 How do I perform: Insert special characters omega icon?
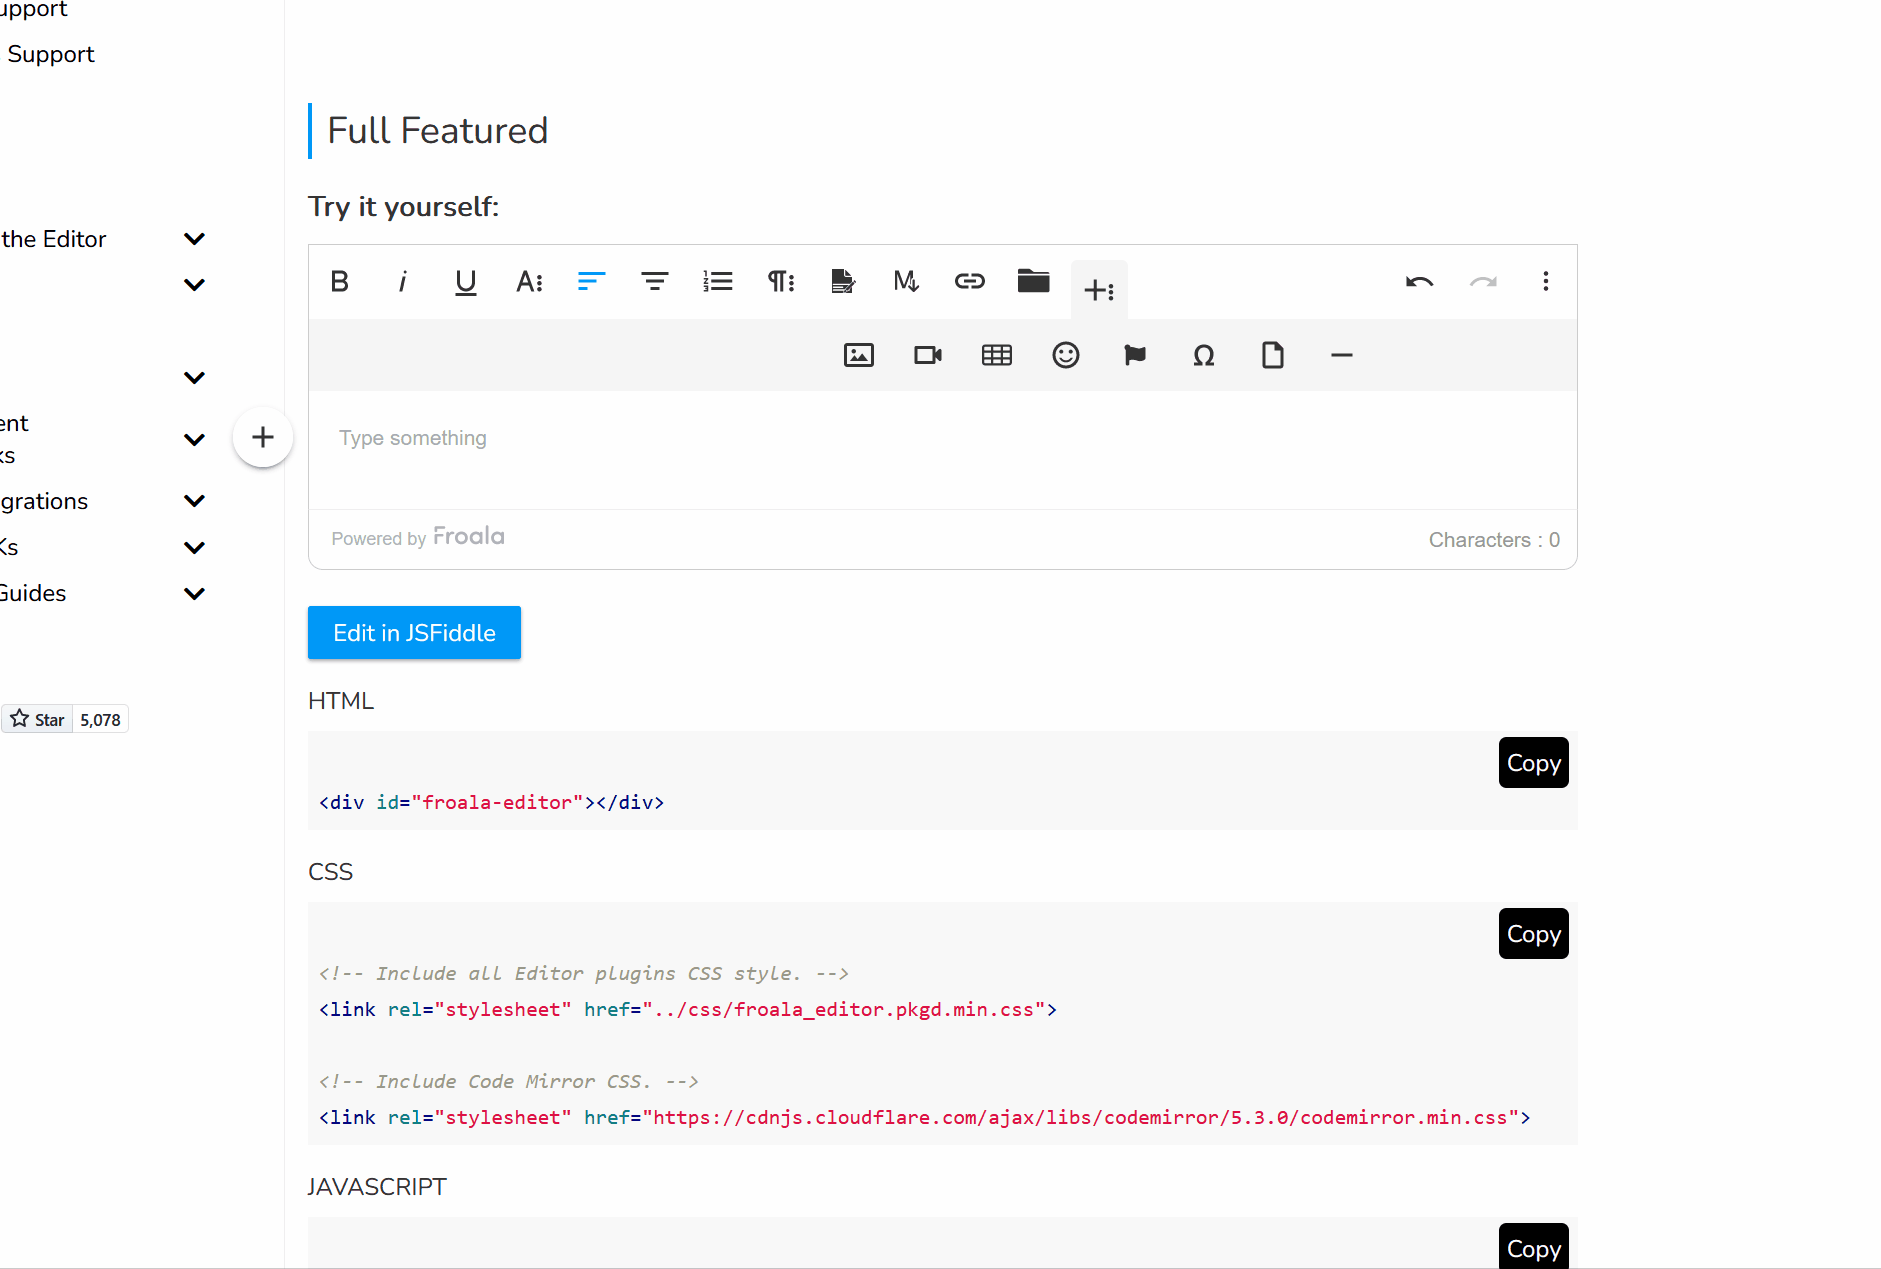coord(1204,355)
